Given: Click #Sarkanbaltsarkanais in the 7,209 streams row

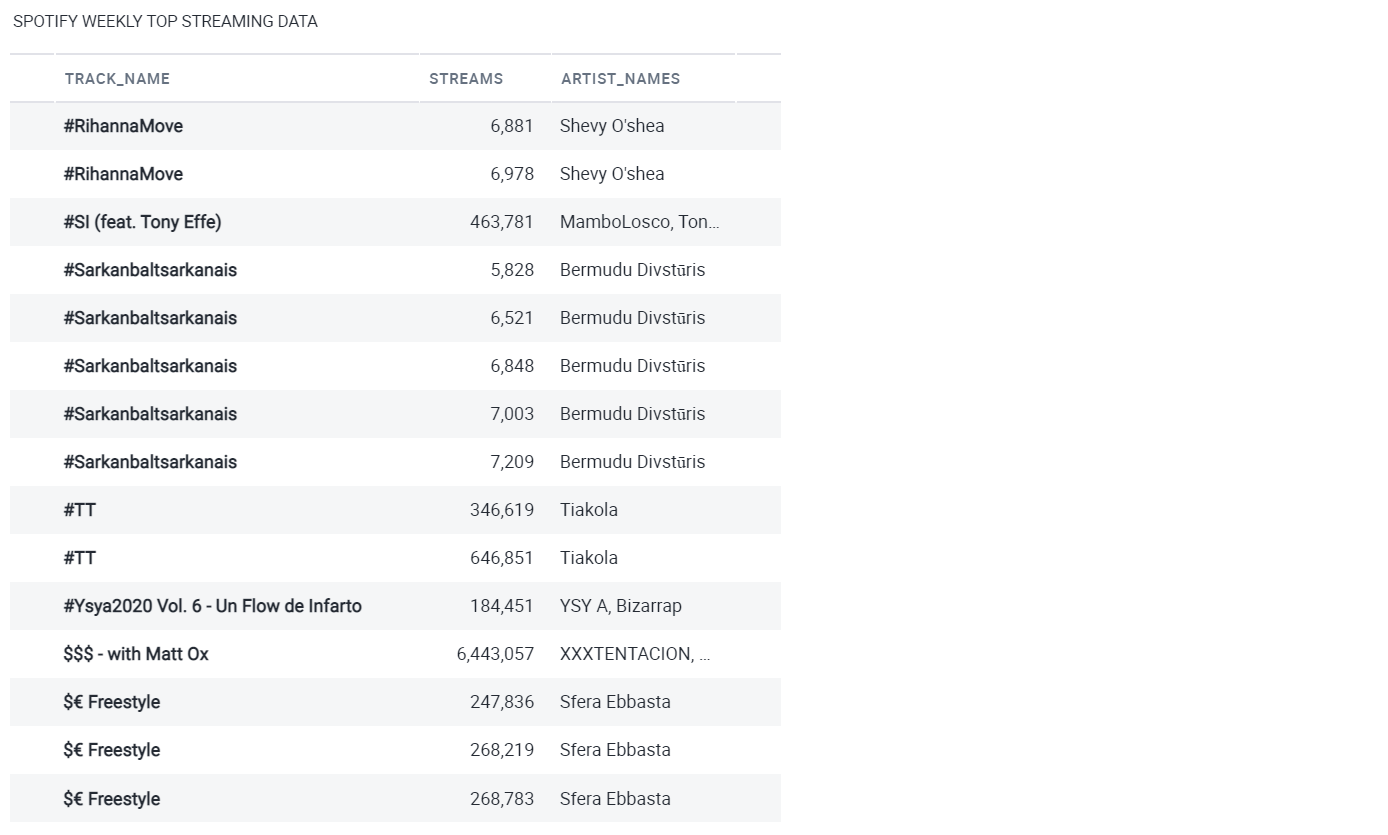Looking at the screenshot, I should pos(150,462).
